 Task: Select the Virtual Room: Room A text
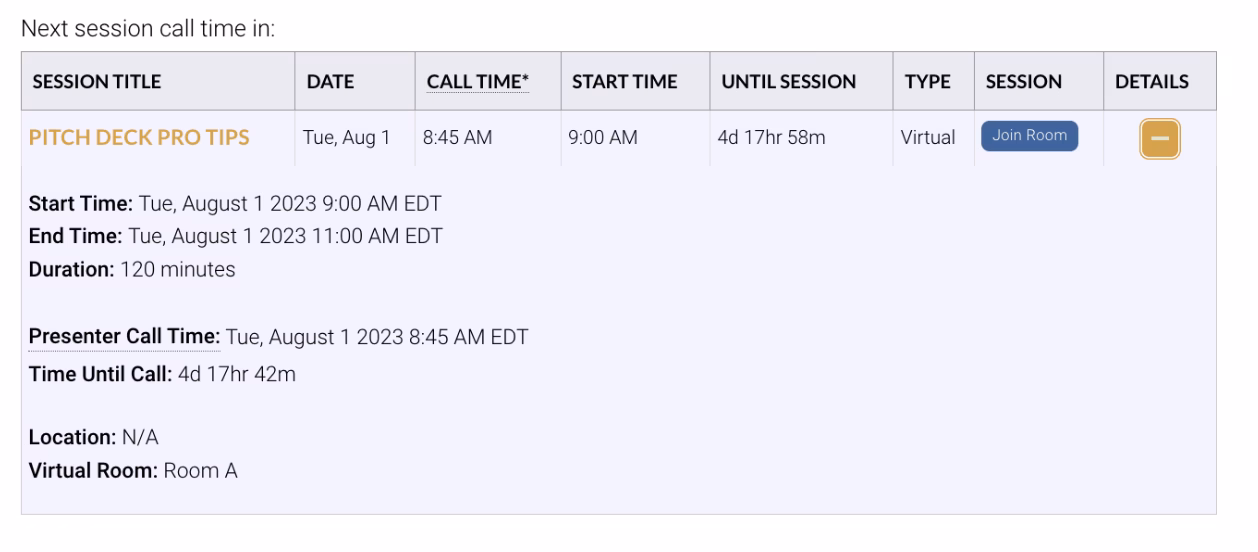(133, 470)
